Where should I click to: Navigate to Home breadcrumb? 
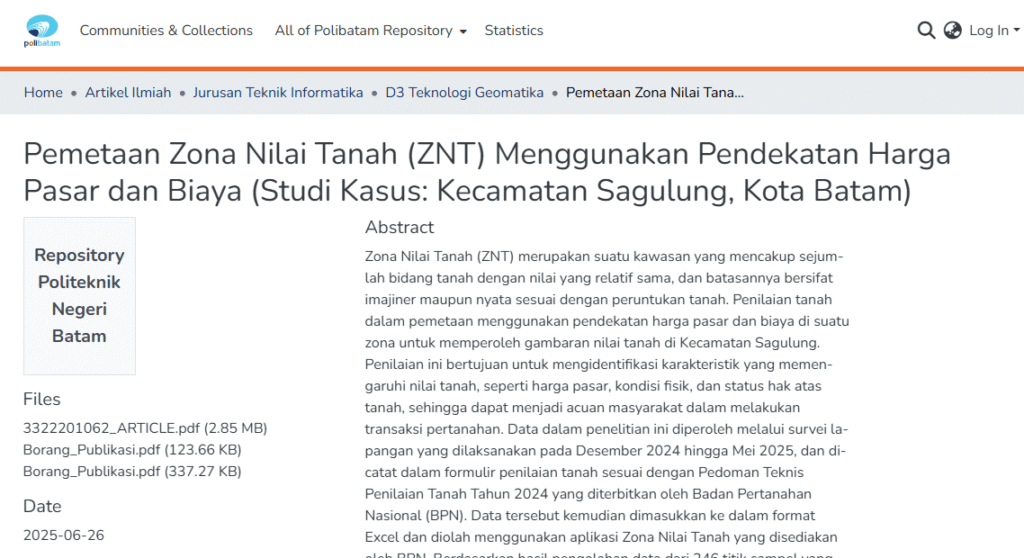click(43, 93)
